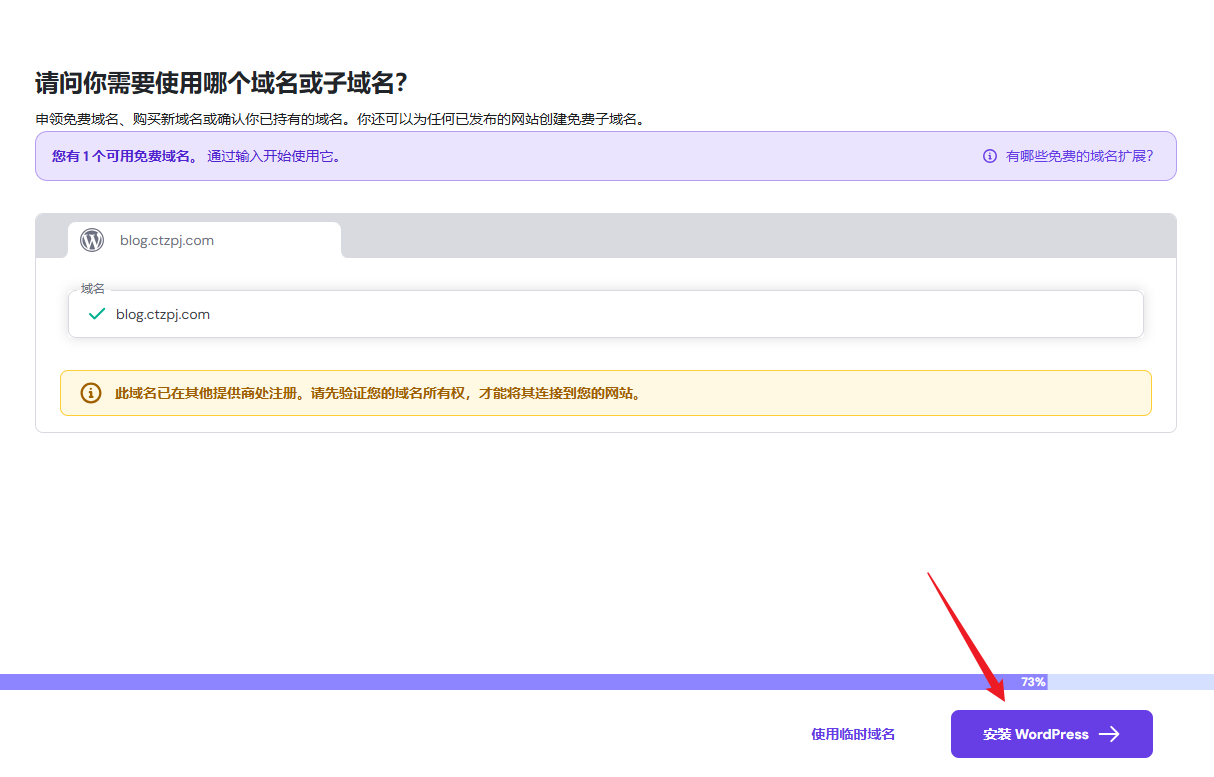Open the 有哪些免费的域名扩展? link
This screenshot has height=777, width=1214.
click(x=1079, y=156)
